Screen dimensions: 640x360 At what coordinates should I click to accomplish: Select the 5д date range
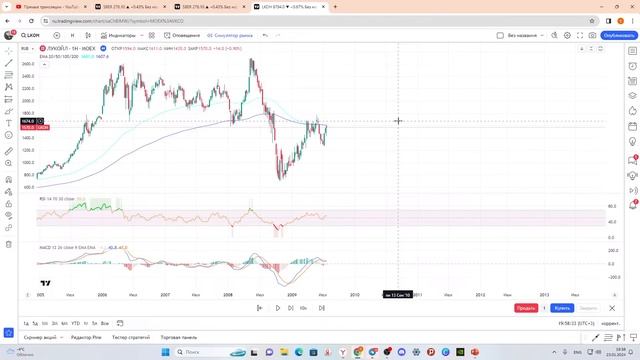click(x=36, y=323)
